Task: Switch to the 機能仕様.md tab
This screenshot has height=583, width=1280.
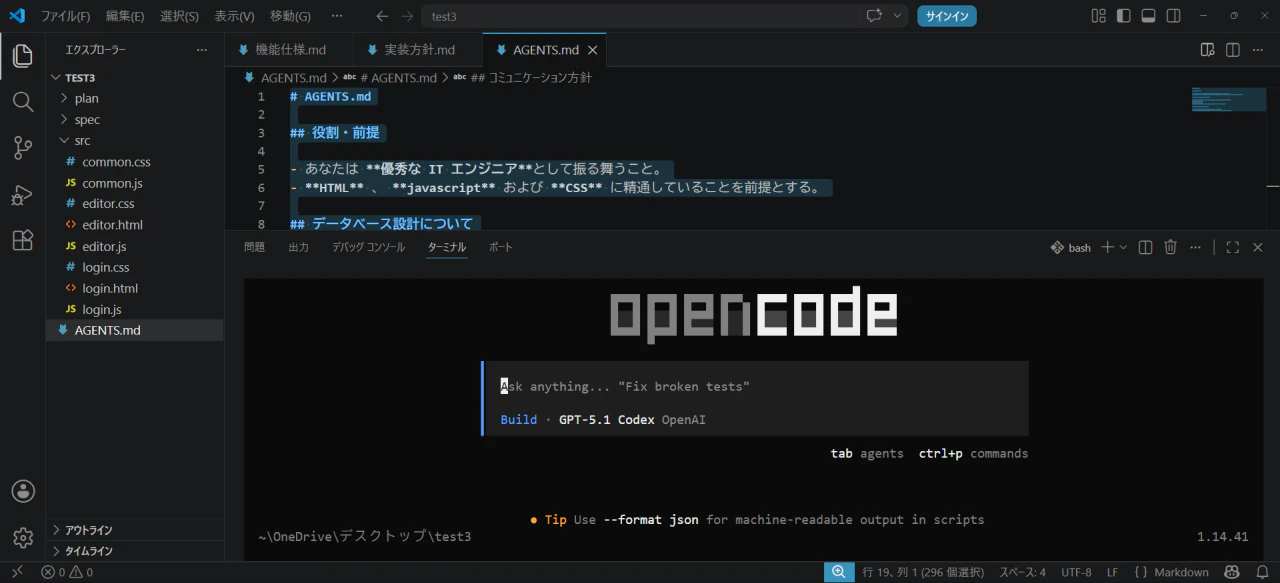Action: pyautogui.click(x=290, y=49)
